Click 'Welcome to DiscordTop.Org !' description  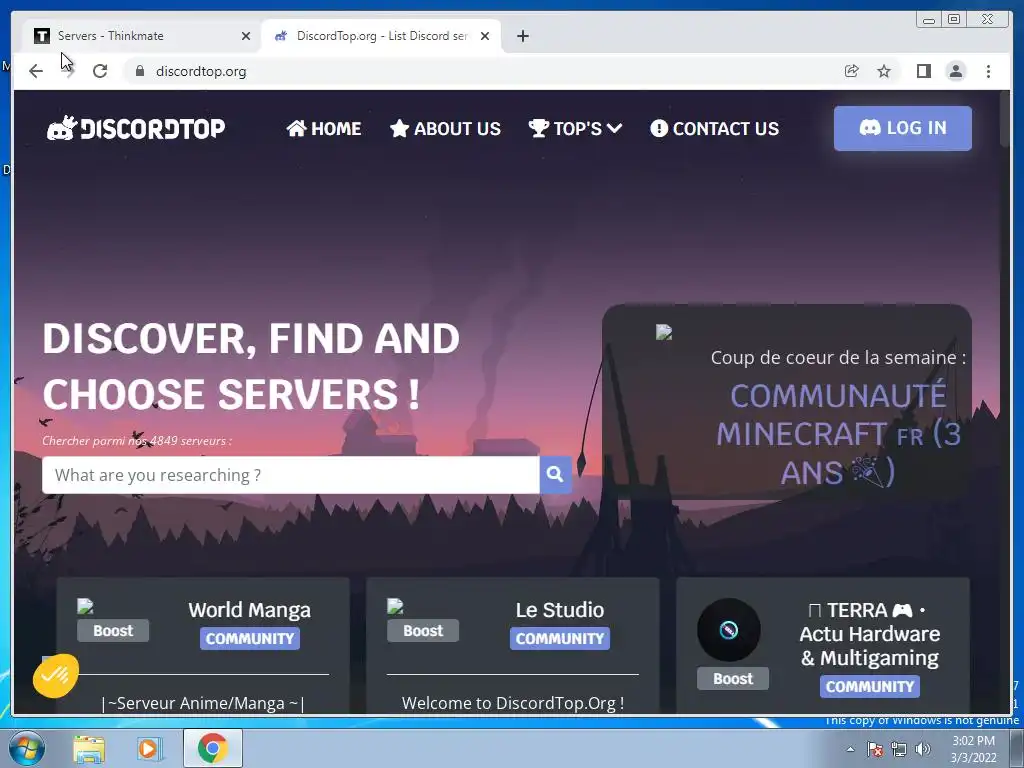pos(513,703)
